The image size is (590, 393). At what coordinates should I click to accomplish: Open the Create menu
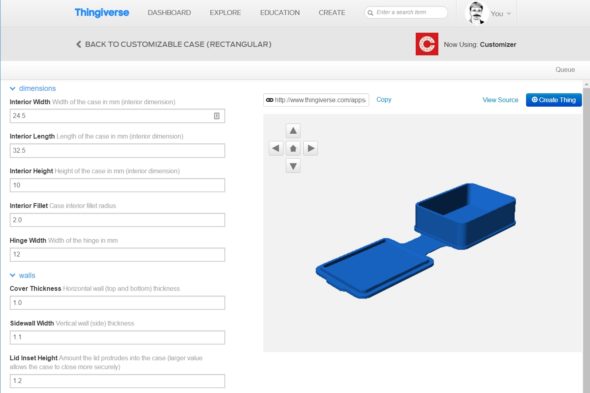pyautogui.click(x=332, y=12)
